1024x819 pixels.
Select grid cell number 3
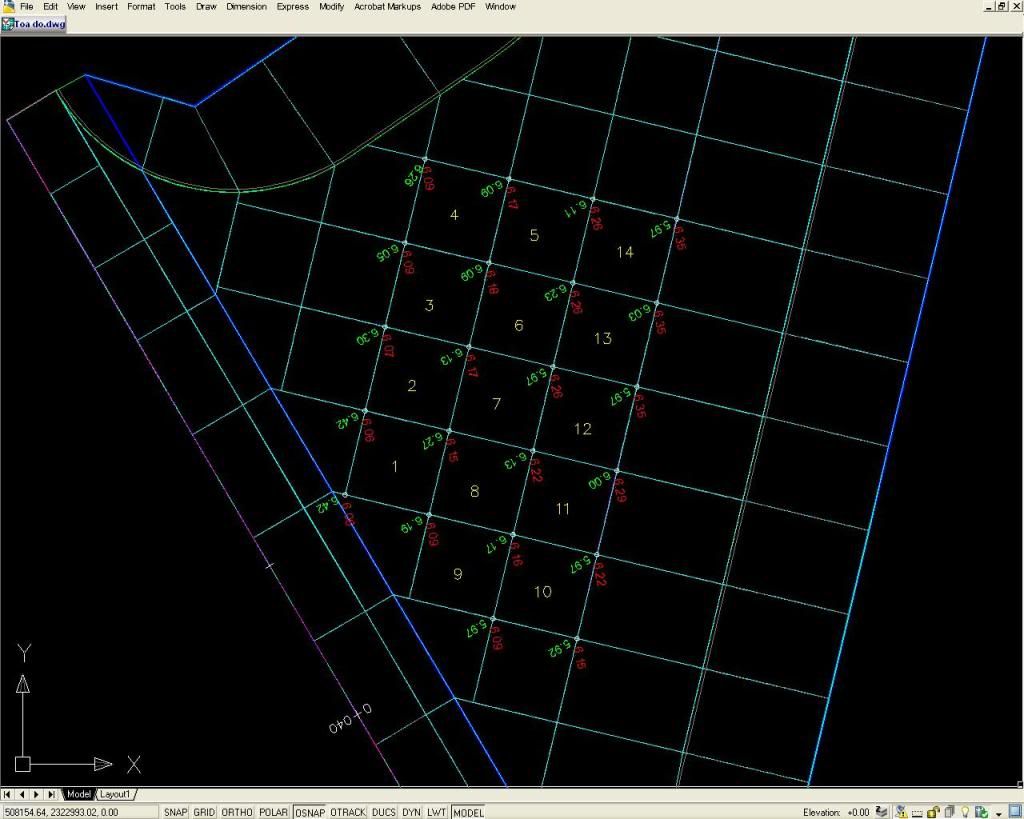(429, 305)
